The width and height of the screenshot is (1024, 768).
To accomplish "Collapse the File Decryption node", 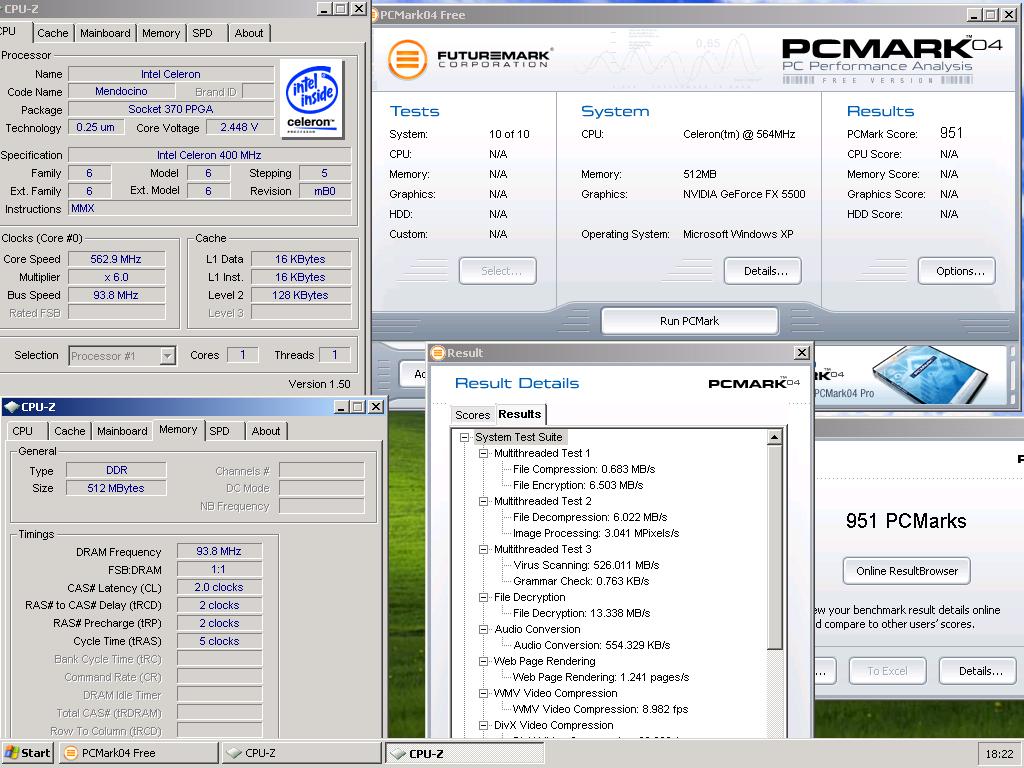I will tap(483, 598).
